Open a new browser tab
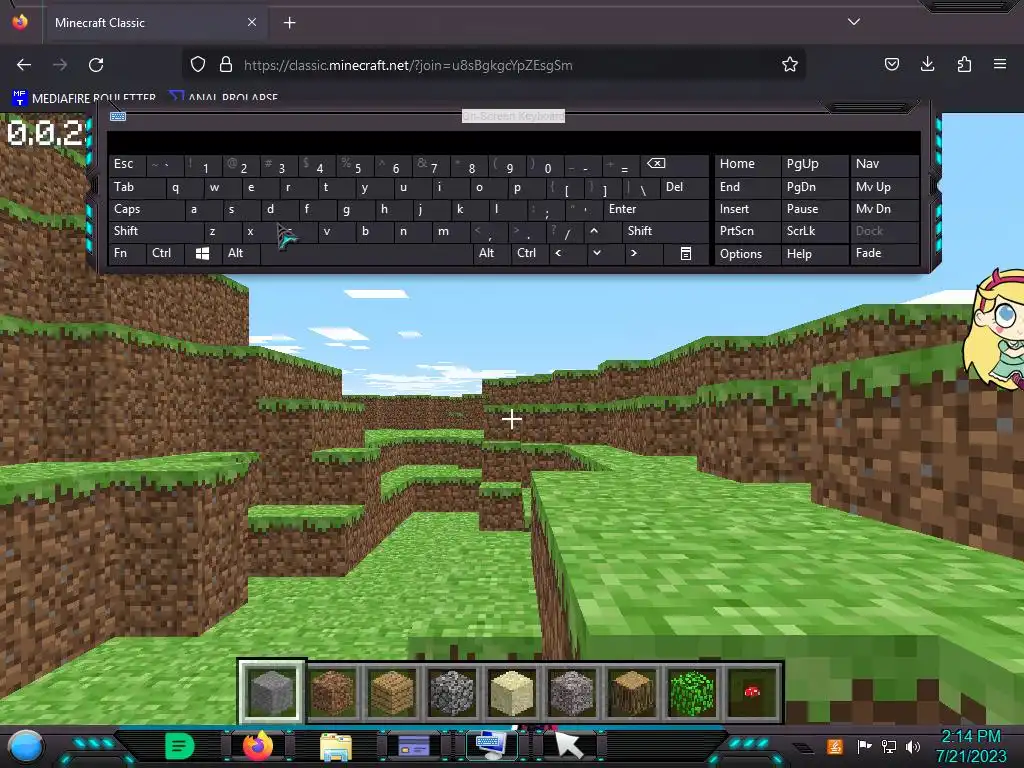Screen dimensions: 1024x768 tap(289, 23)
